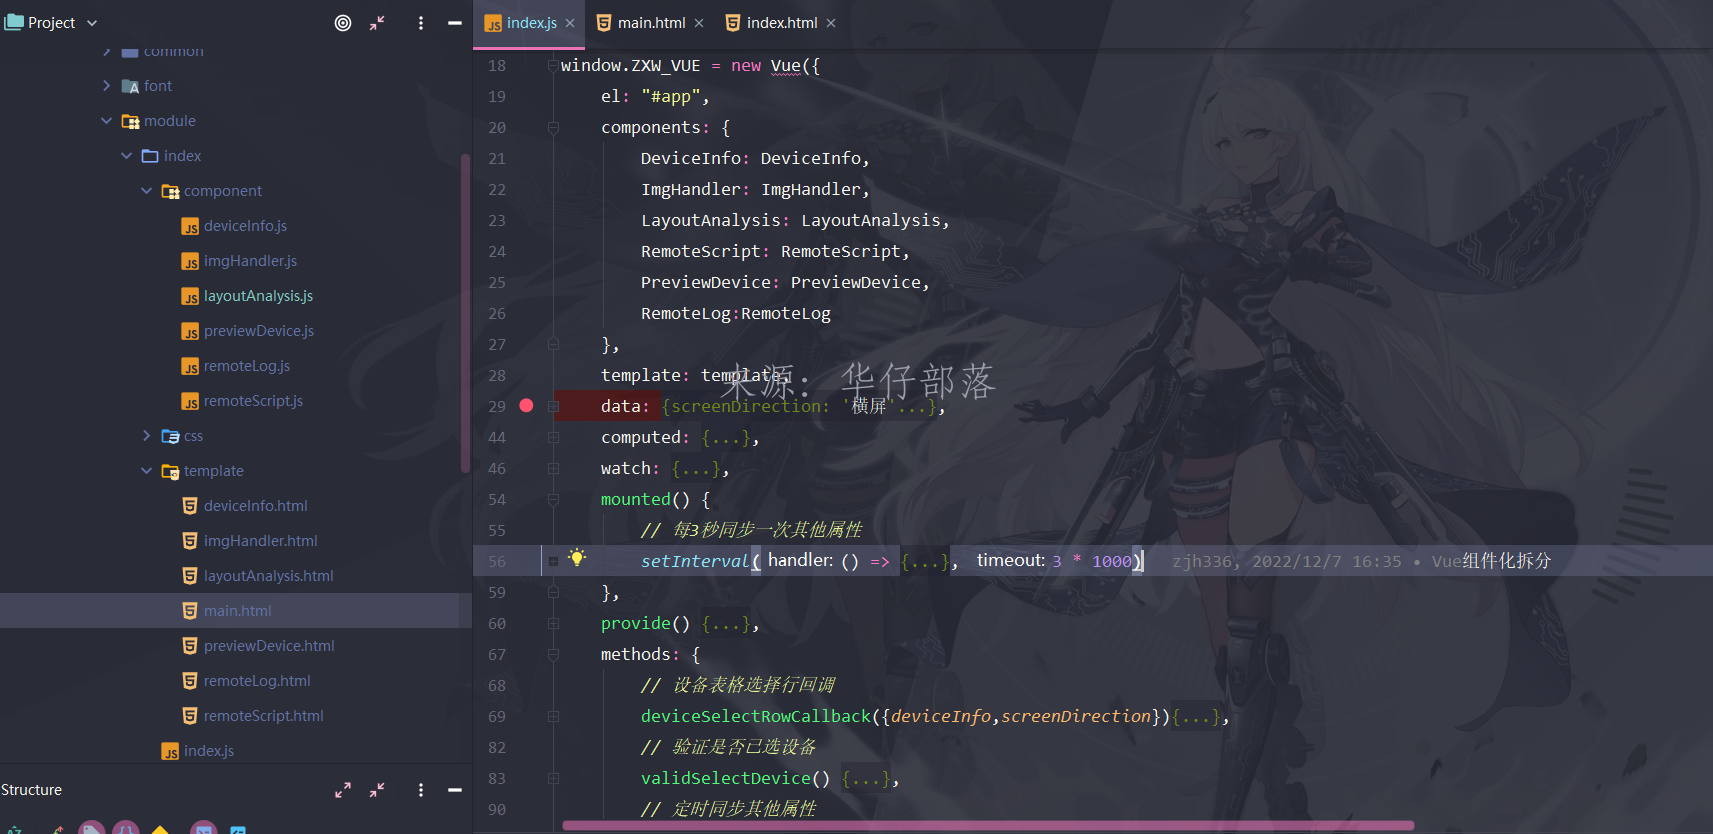Expand folded {...} after provide()
Screen dimensions: 1713x834
click(x=725, y=624)
